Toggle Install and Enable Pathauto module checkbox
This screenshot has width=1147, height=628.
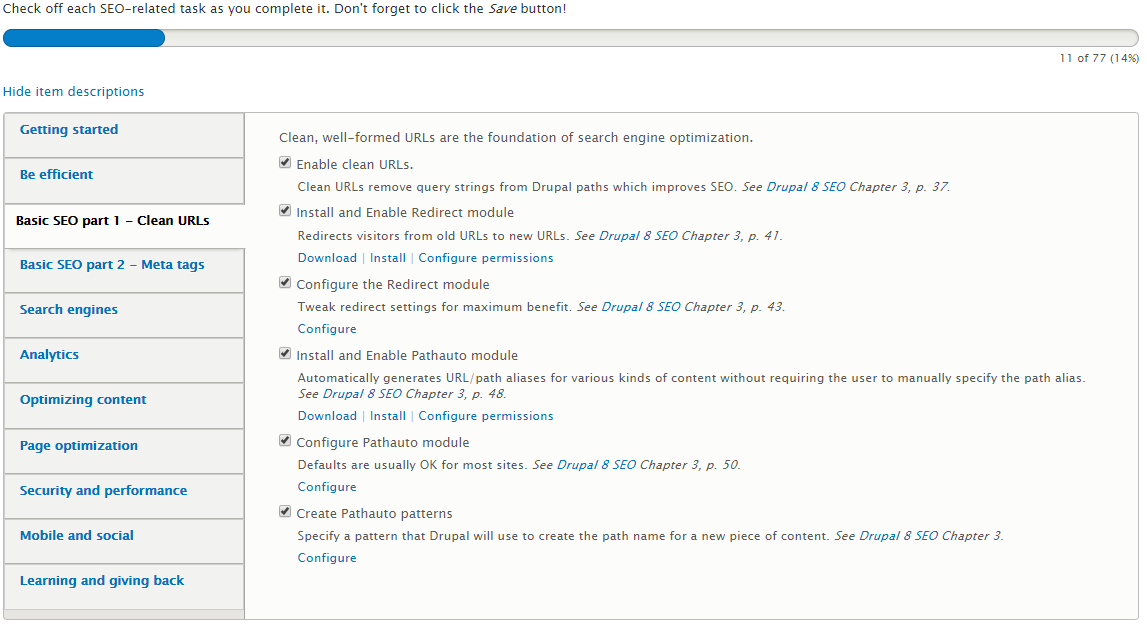click(285, 354)
